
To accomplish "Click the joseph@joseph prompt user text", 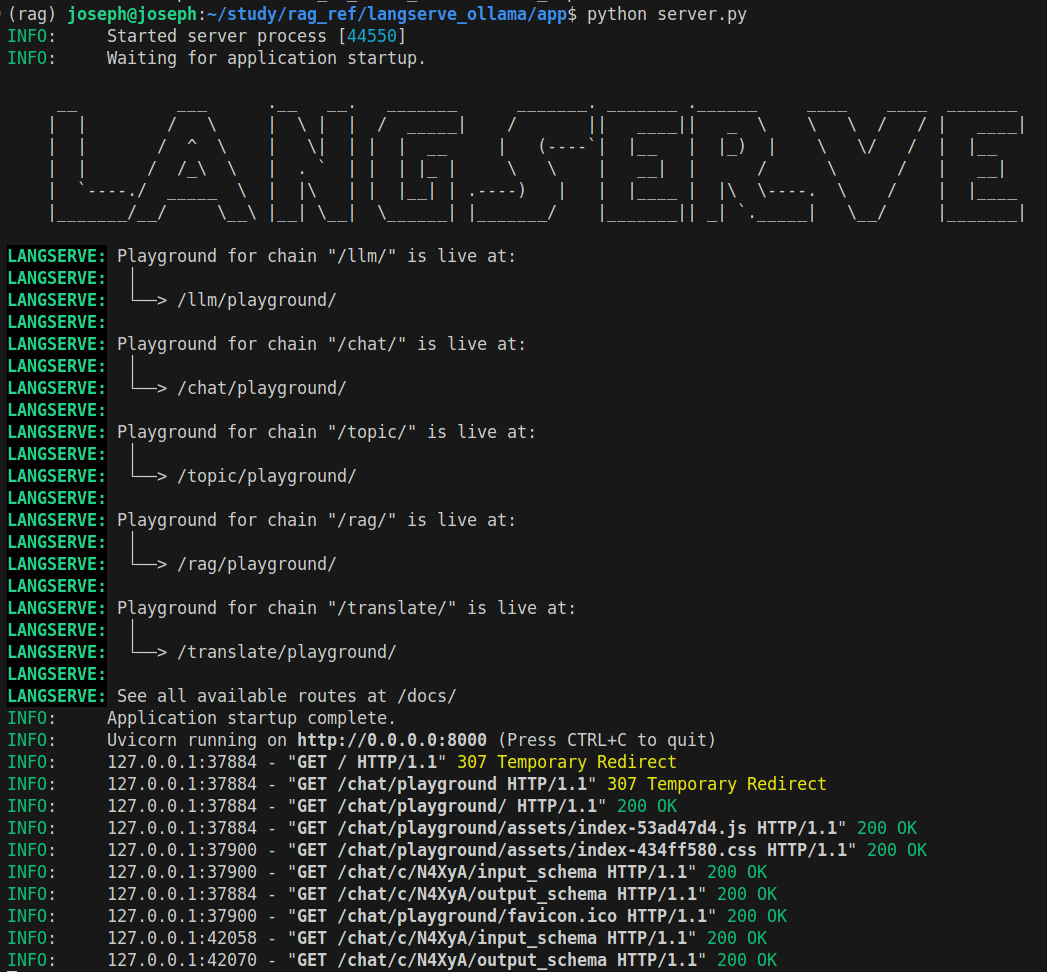I will [x=133, y=14].
